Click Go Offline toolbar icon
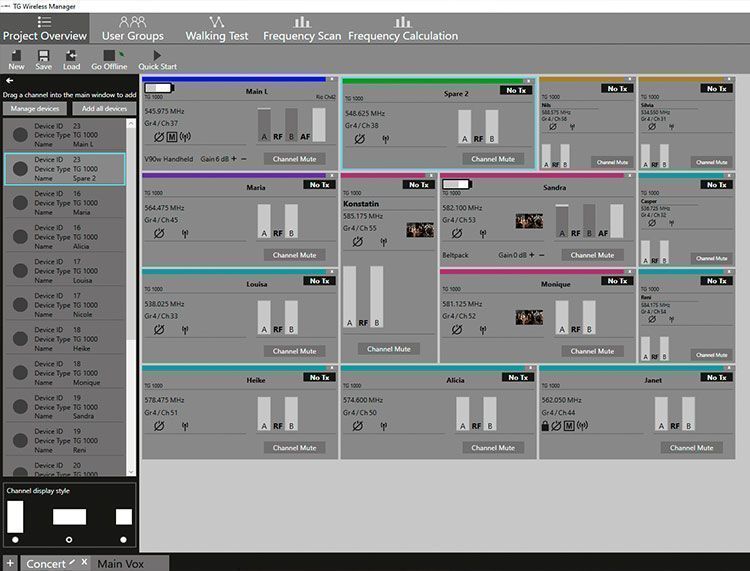The height and width of the screenshot is (571, 750). point(110,55)
